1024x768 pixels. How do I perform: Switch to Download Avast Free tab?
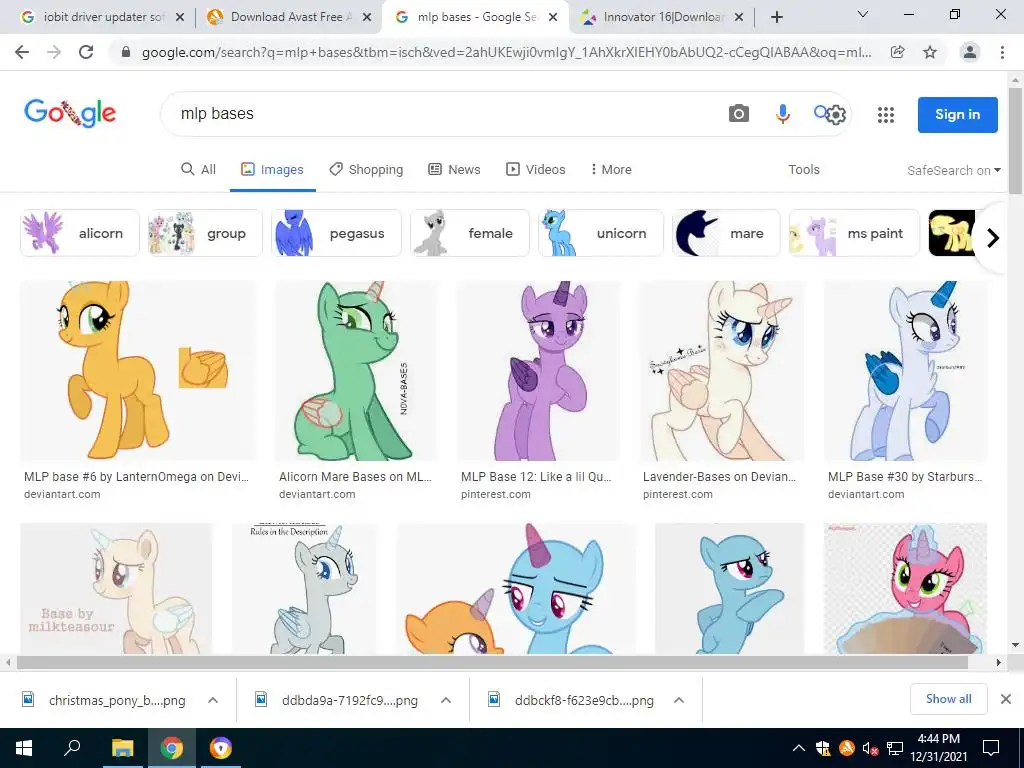click(x=287, y=17)
